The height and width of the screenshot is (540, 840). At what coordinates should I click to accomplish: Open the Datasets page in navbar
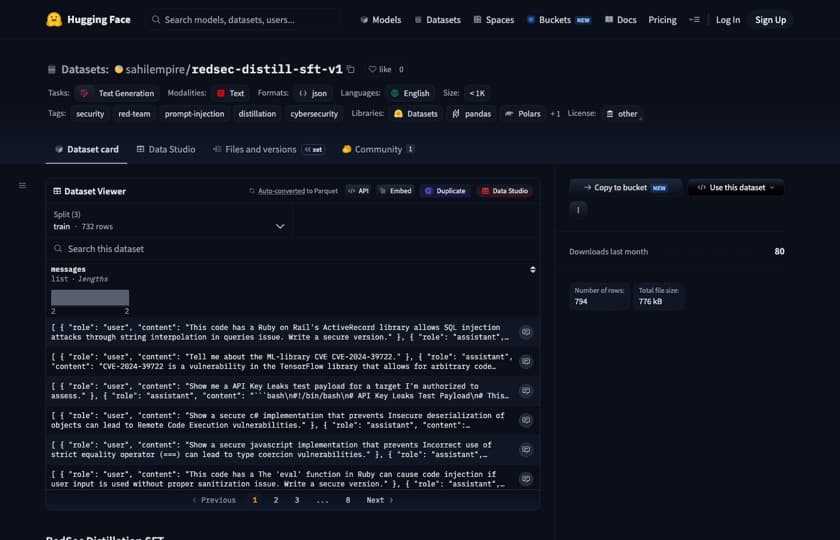438,20
